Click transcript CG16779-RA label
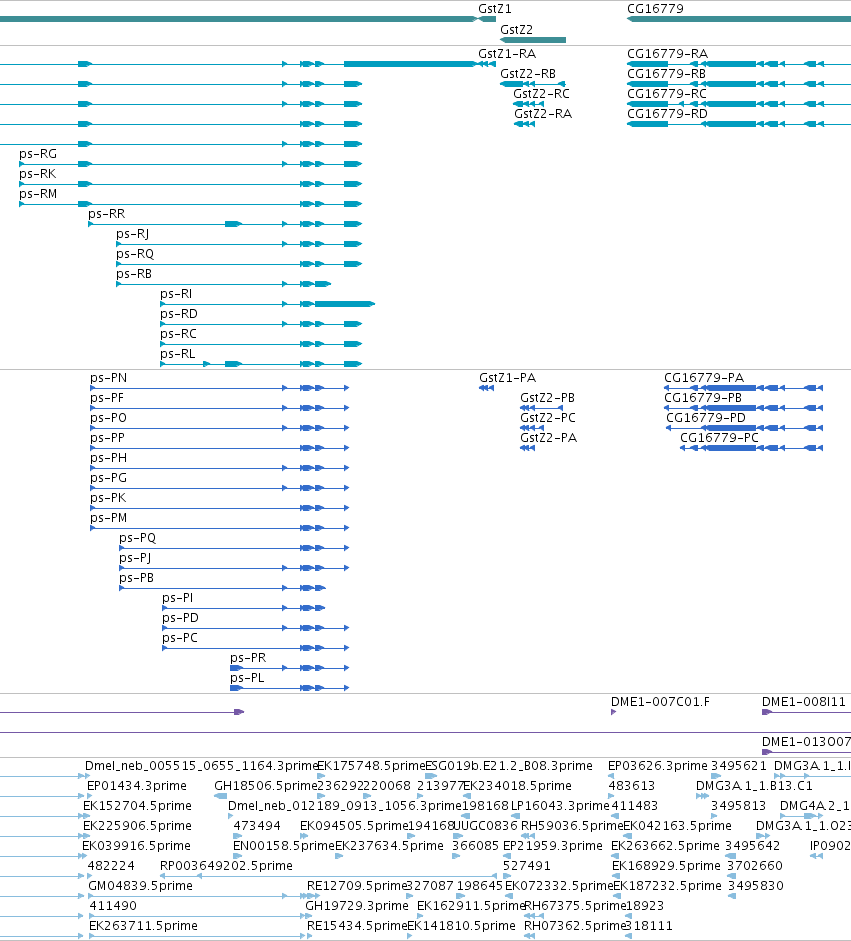851x941 pixels. coord(667,54)
